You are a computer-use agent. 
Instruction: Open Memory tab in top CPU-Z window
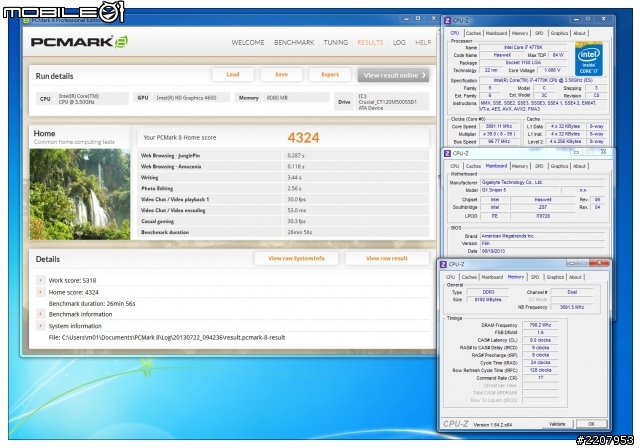(x=520, y=33)
